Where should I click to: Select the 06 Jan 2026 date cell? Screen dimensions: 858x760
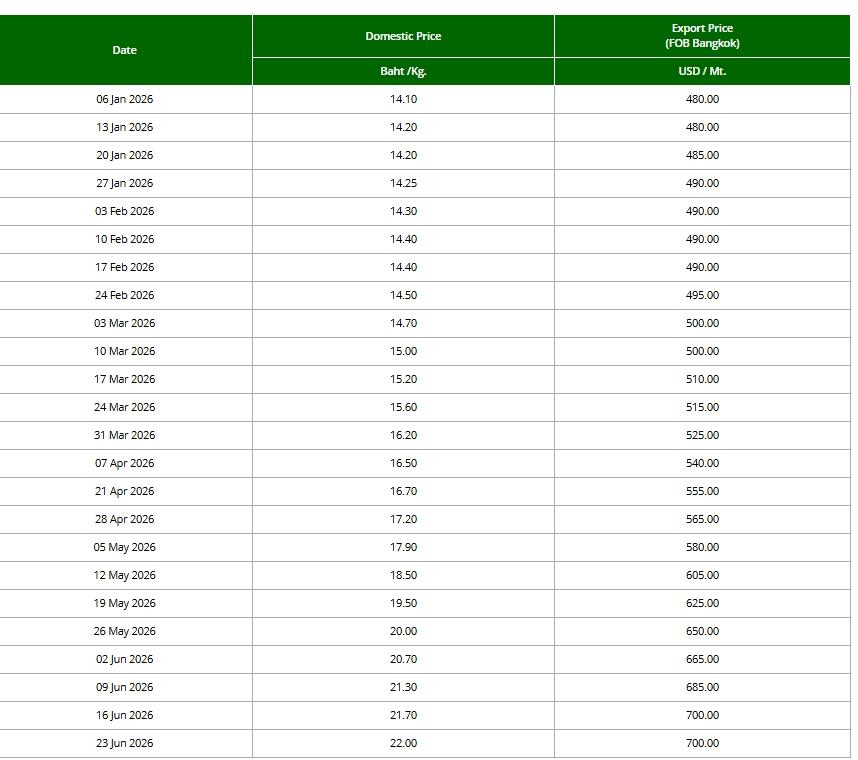(x=124, y=99)
